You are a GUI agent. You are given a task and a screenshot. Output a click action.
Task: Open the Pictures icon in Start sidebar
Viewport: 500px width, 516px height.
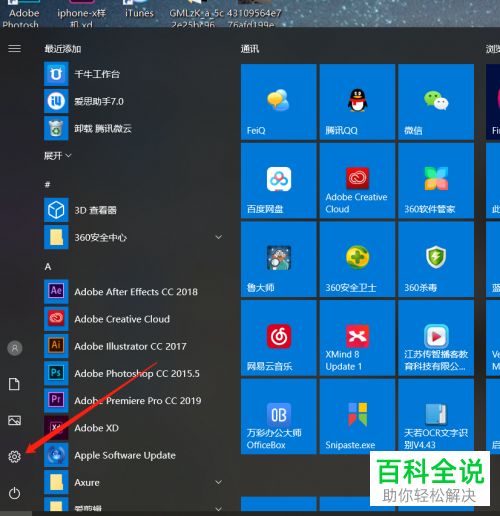pos(14,420)
